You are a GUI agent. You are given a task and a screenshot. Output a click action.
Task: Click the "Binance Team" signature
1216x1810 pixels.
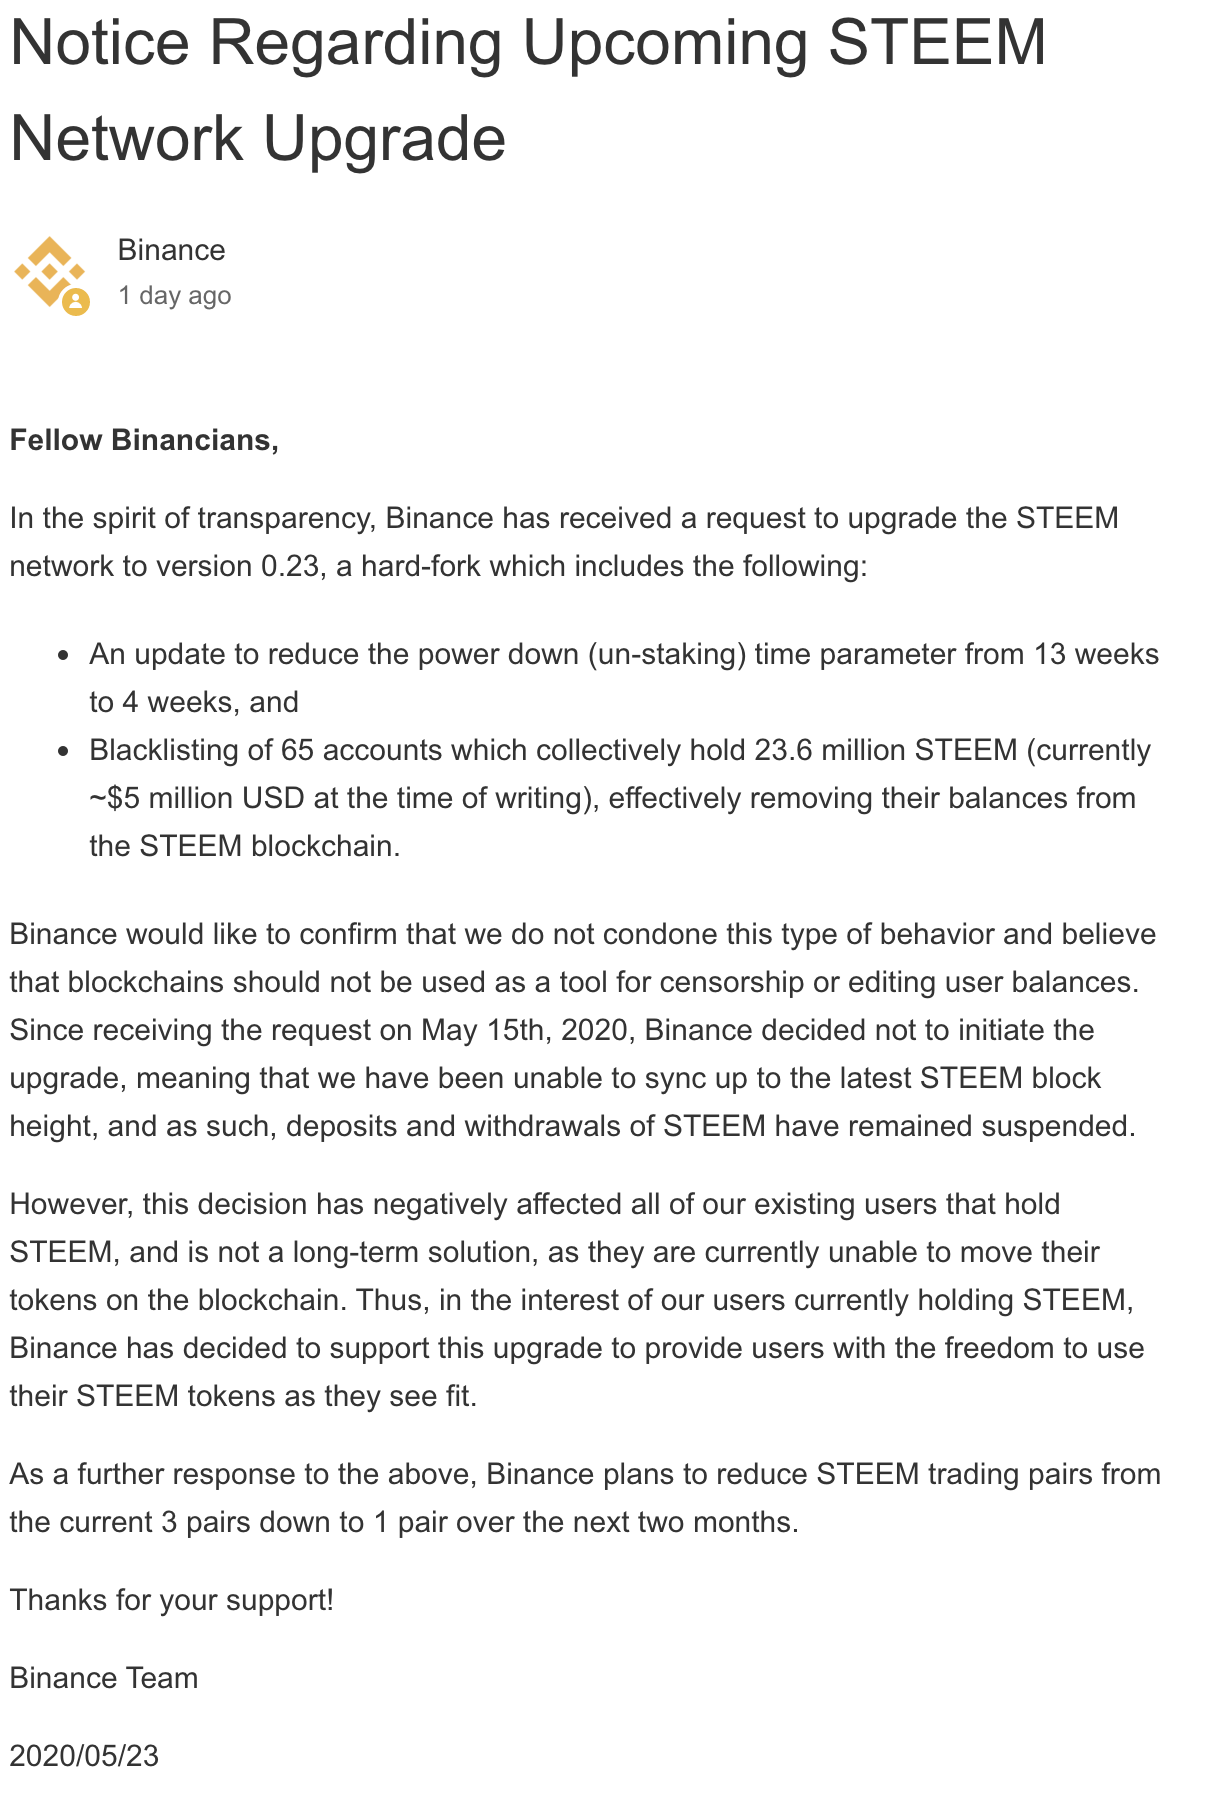pos(104,1678)
